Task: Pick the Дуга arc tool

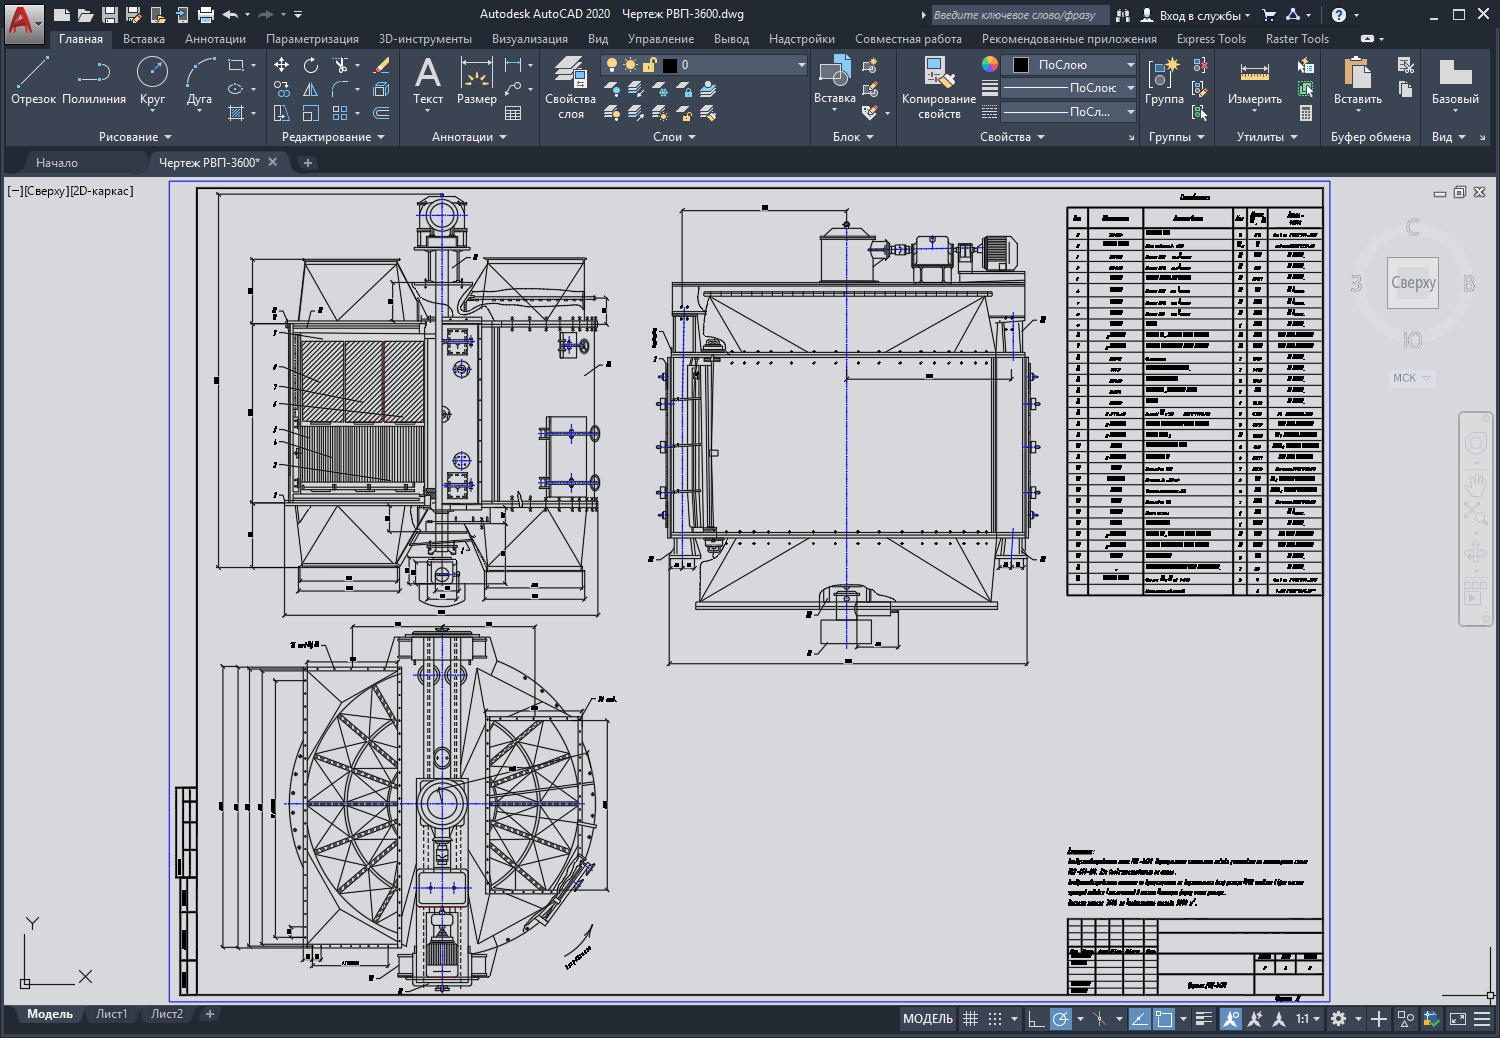Action: coord(199,80)
